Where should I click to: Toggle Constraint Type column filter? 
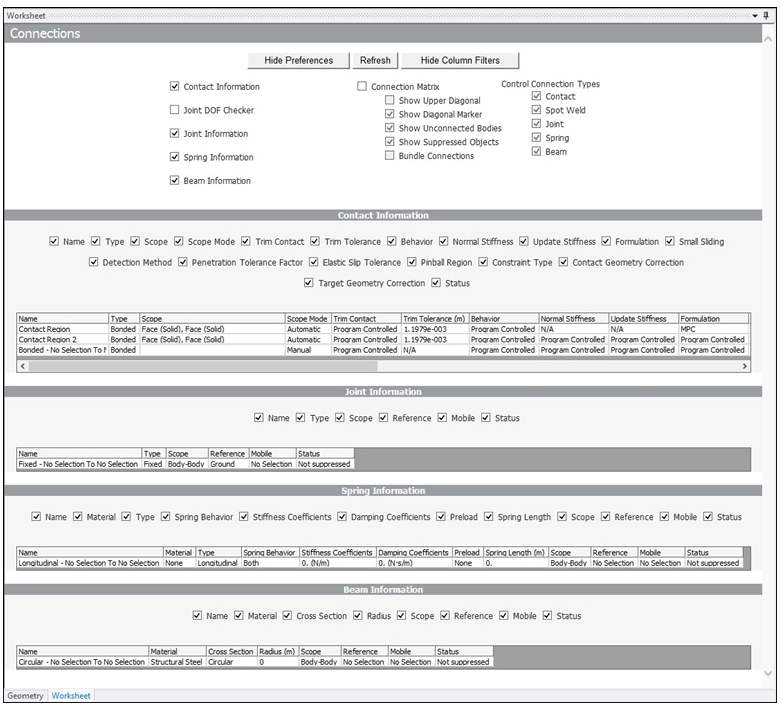pyautogui.click(x=483, y=262)
